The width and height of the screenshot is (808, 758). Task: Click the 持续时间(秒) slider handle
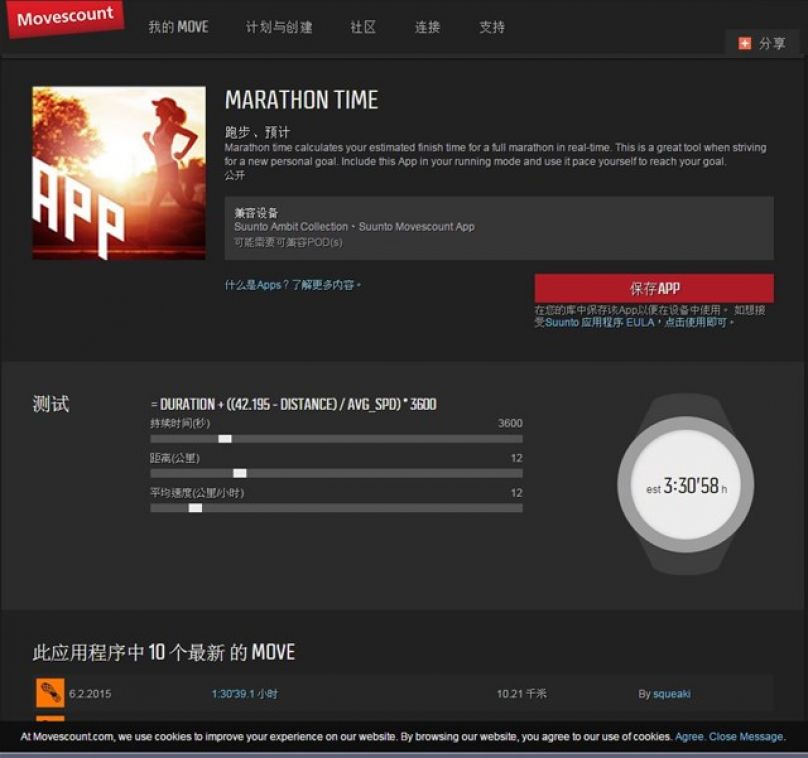225,439
